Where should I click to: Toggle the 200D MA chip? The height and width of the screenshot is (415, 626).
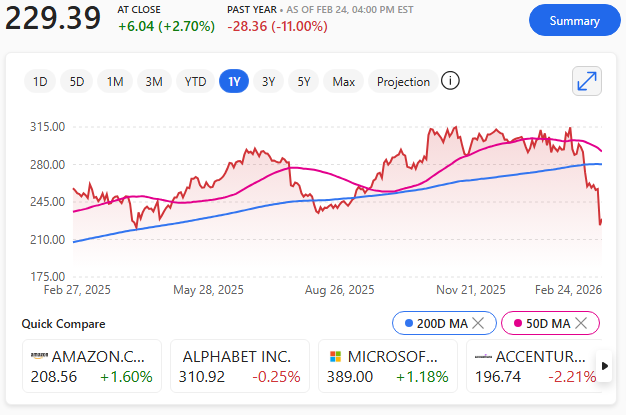(x=436, y=323)
